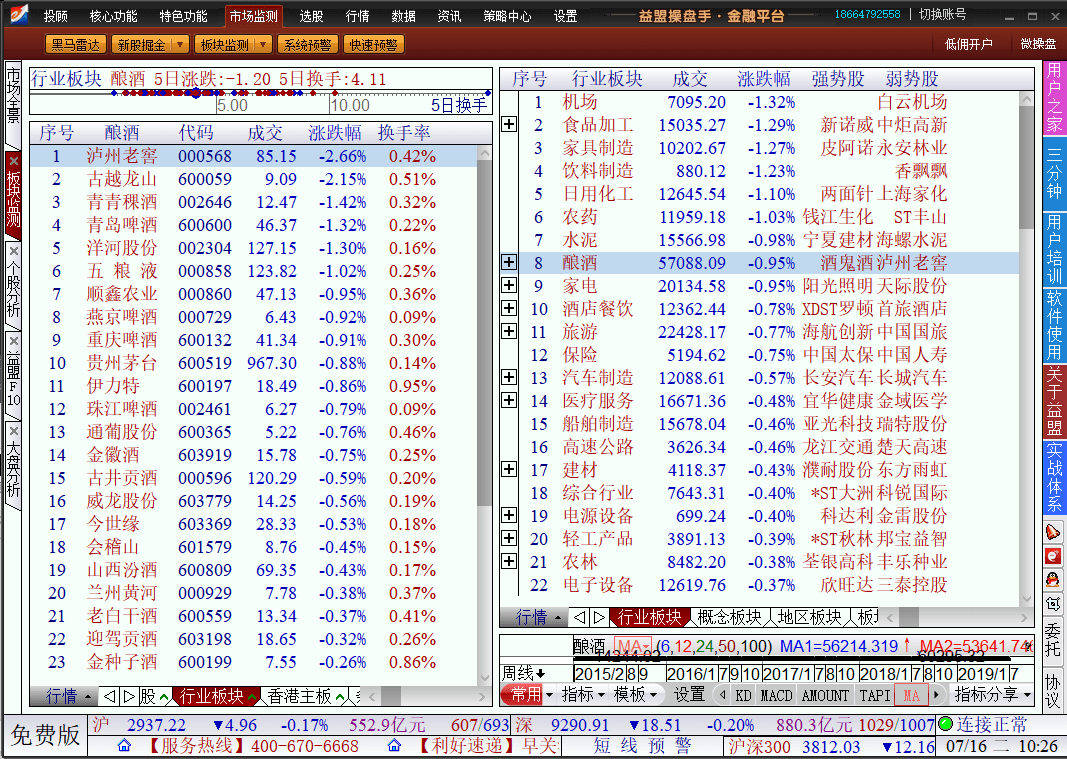Screen dimensions: 1067x759
Task: Click the 短线预警 status bar button
Action: [x=642, y=746]
